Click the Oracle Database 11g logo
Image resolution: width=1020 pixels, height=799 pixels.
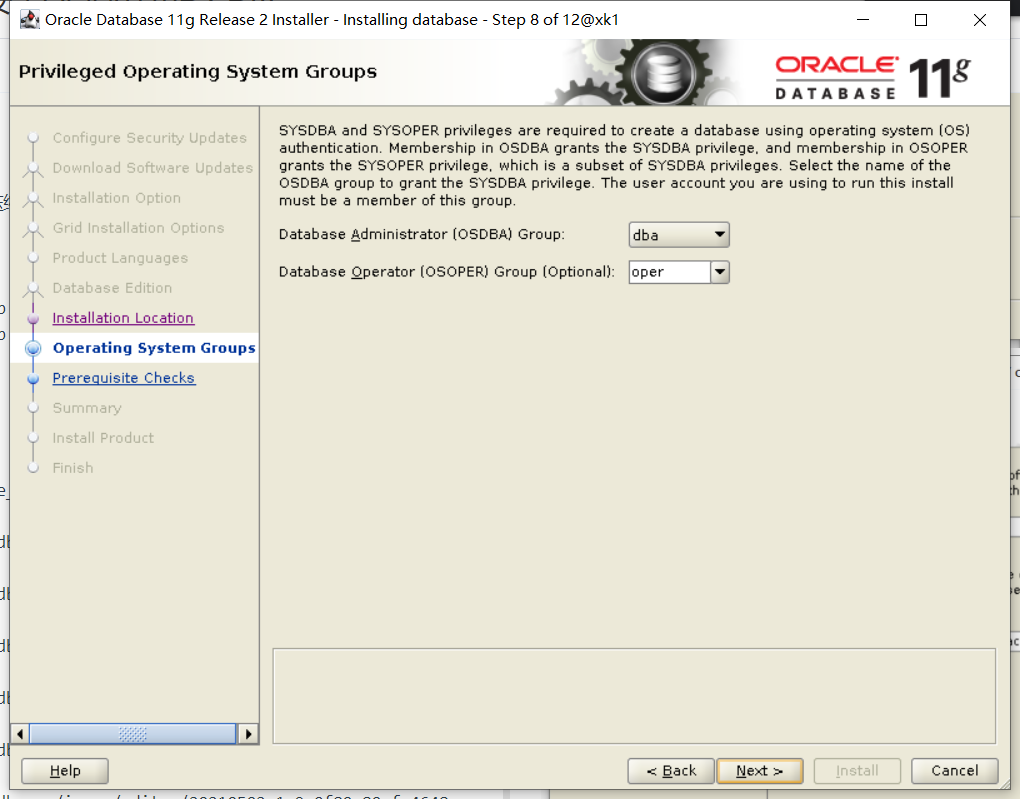click(872, 77)
